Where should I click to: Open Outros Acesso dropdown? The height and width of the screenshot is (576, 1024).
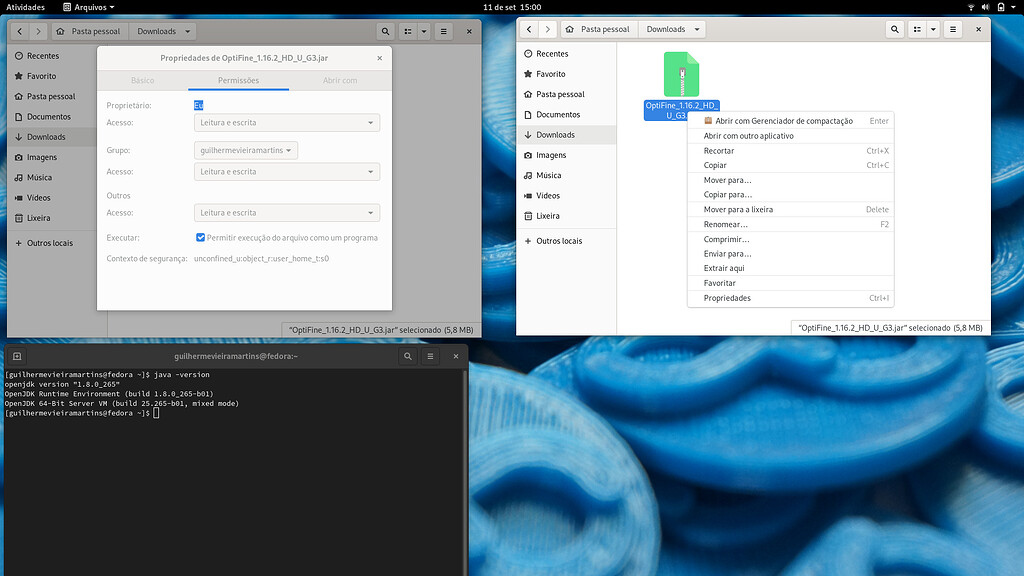pyautogui.click(x=287, y=213)
